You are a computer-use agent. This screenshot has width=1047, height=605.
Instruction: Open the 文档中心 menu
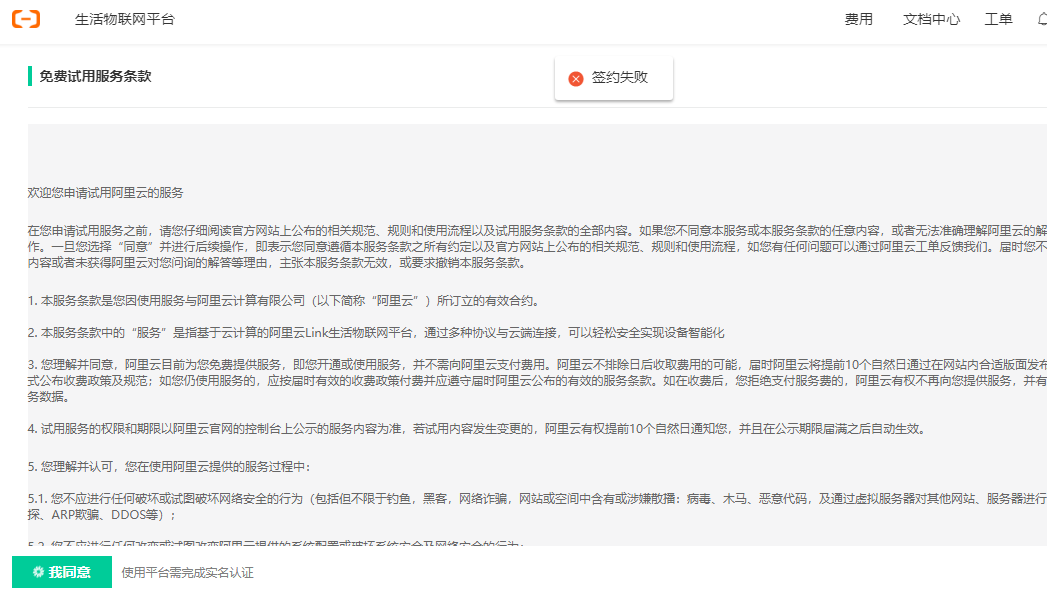point(931,19)
